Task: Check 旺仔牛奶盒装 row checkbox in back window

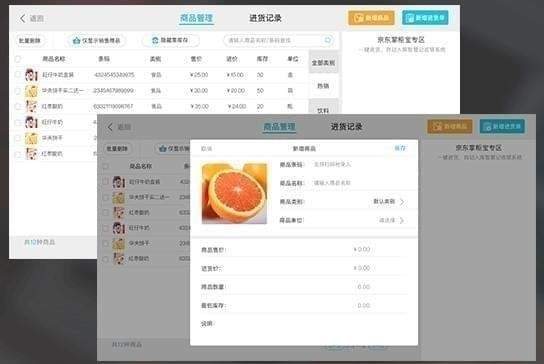Action: (18, 75)
